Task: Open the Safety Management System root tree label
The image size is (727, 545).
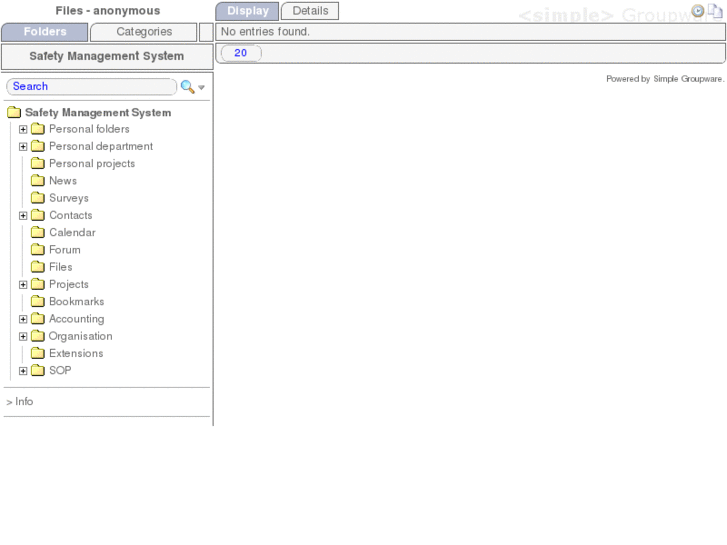Action: click(x=98, y=113)
